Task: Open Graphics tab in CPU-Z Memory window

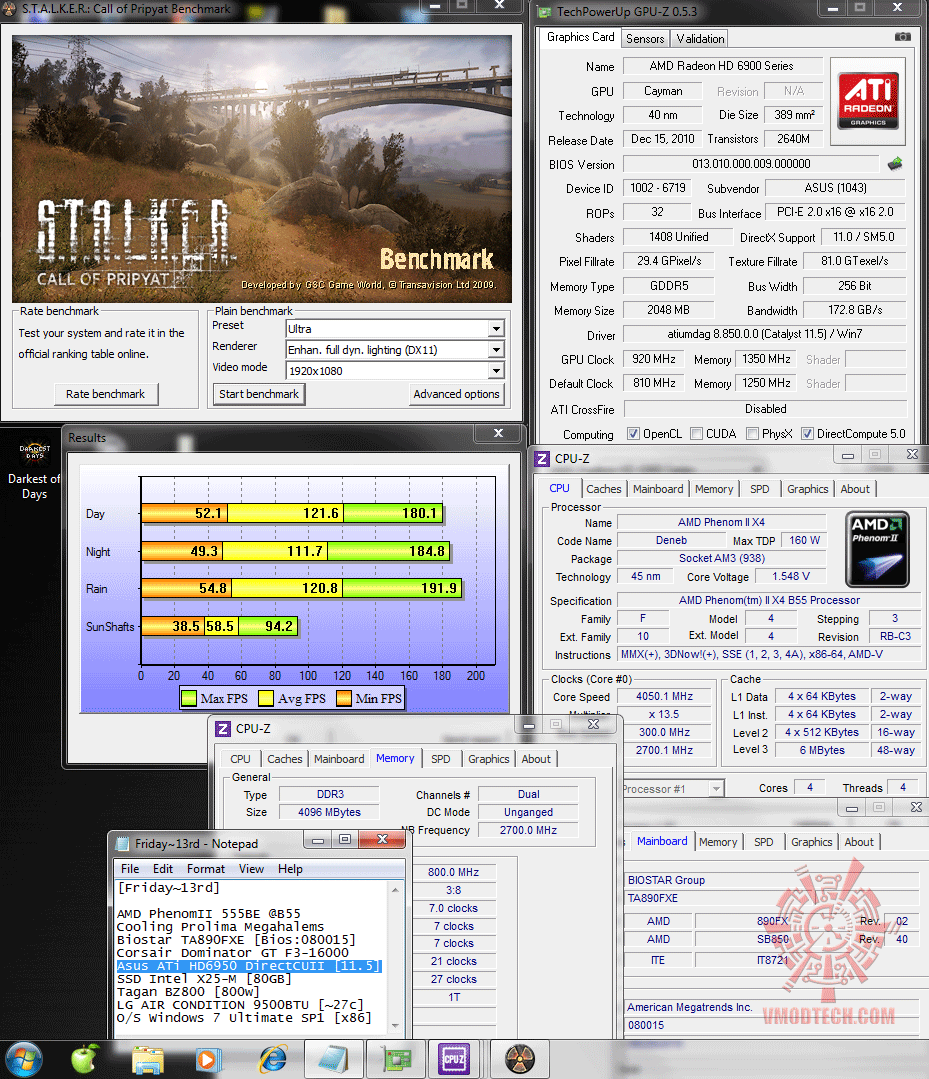Action: pos(489,758)
